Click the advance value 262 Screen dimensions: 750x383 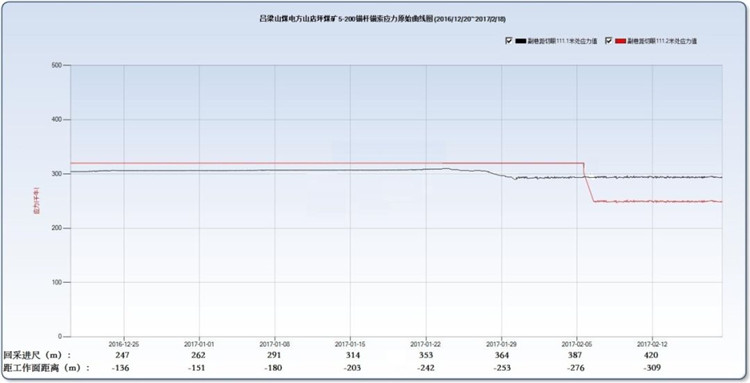click(x=198, y=355)
